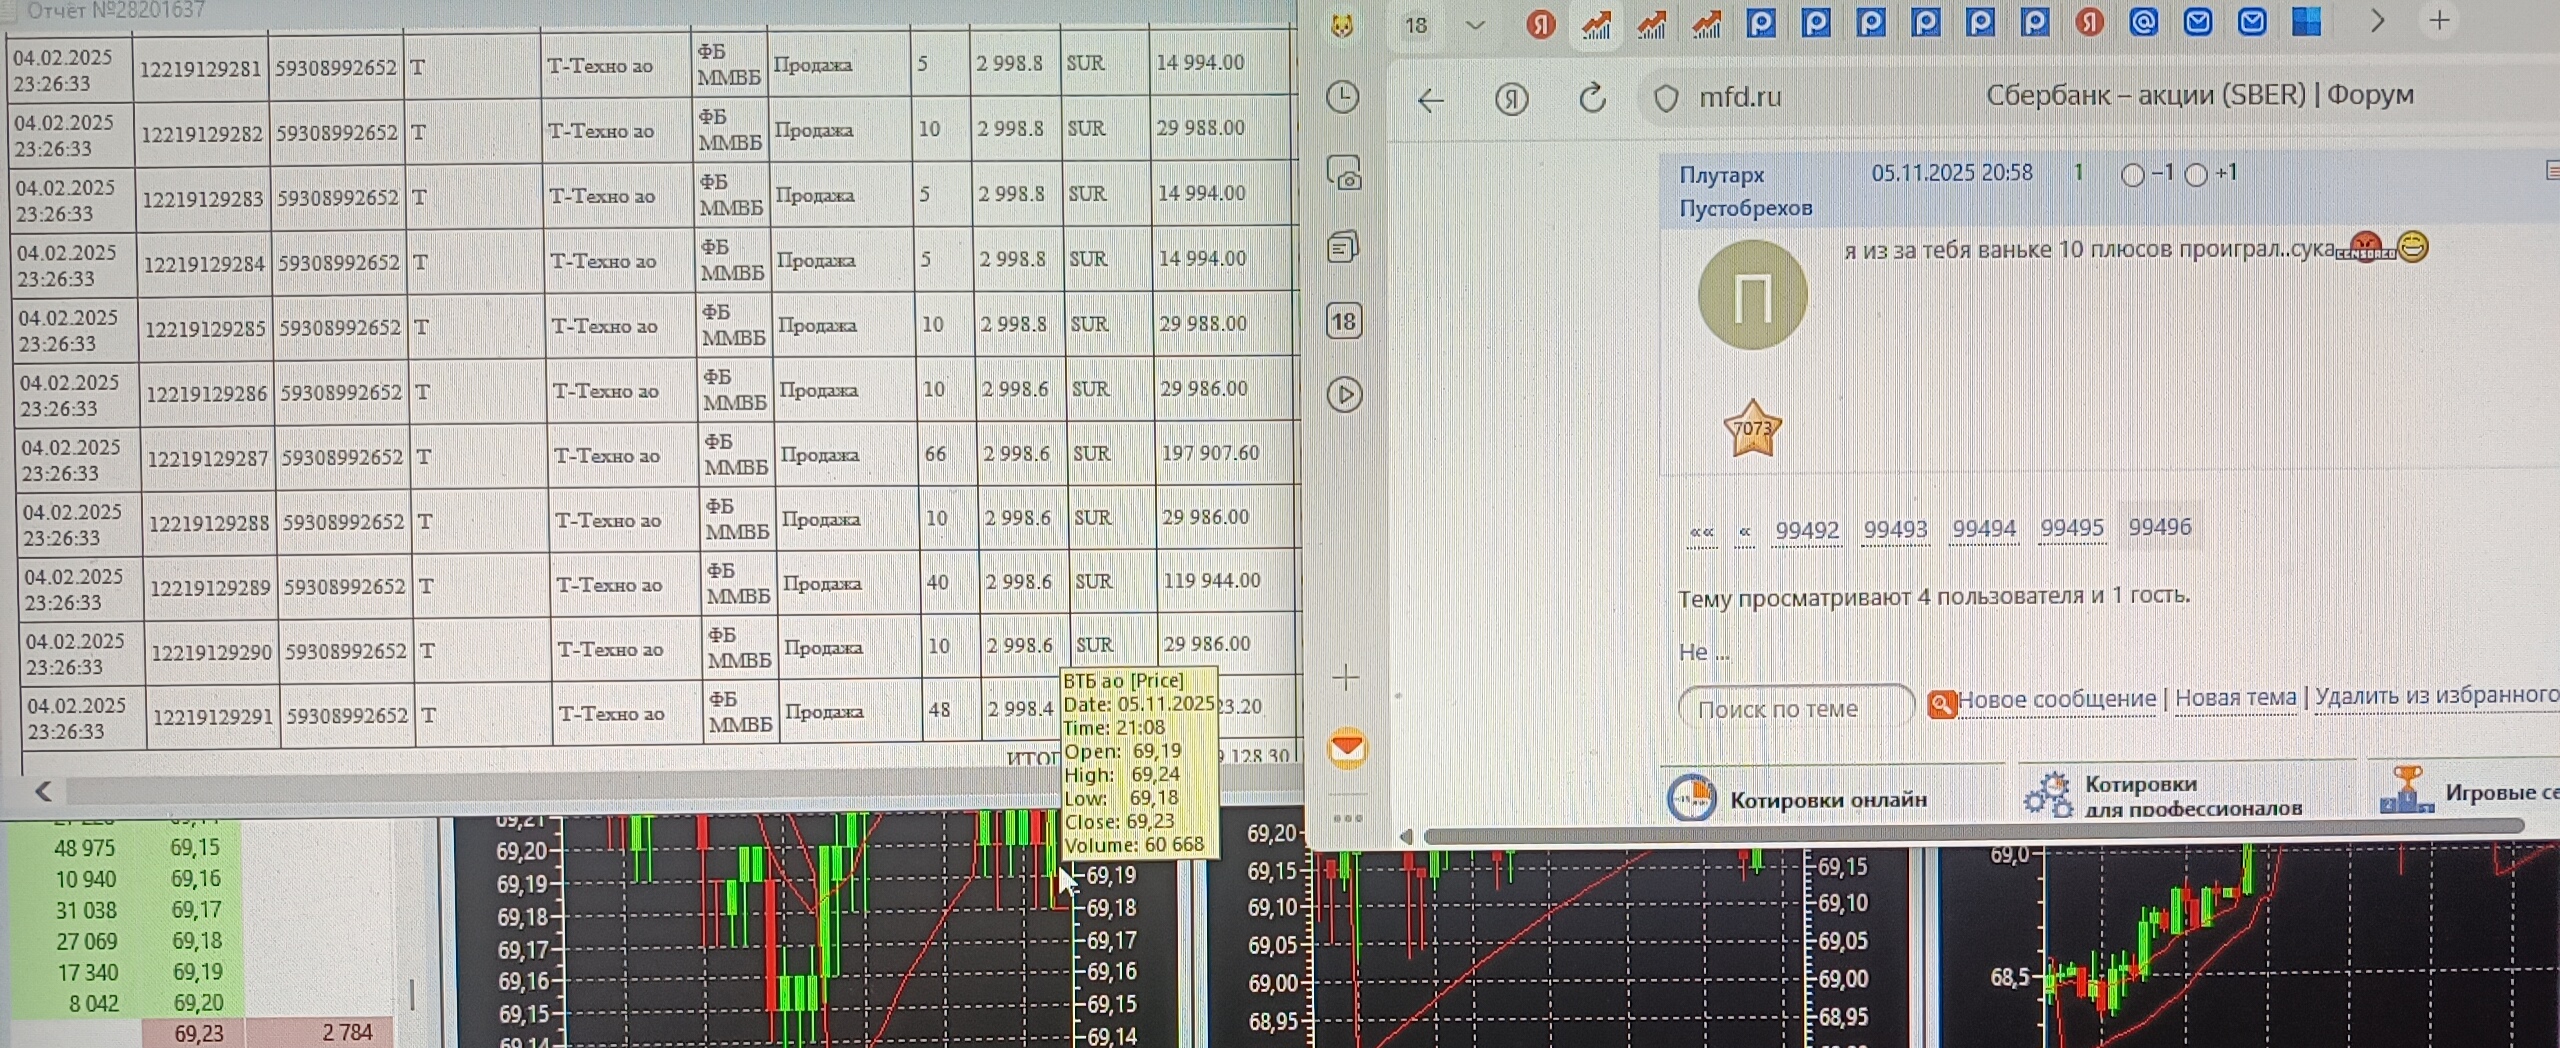Open the browser history clock icon in sidebar
The image size is (2560, 1048).
1342,97
